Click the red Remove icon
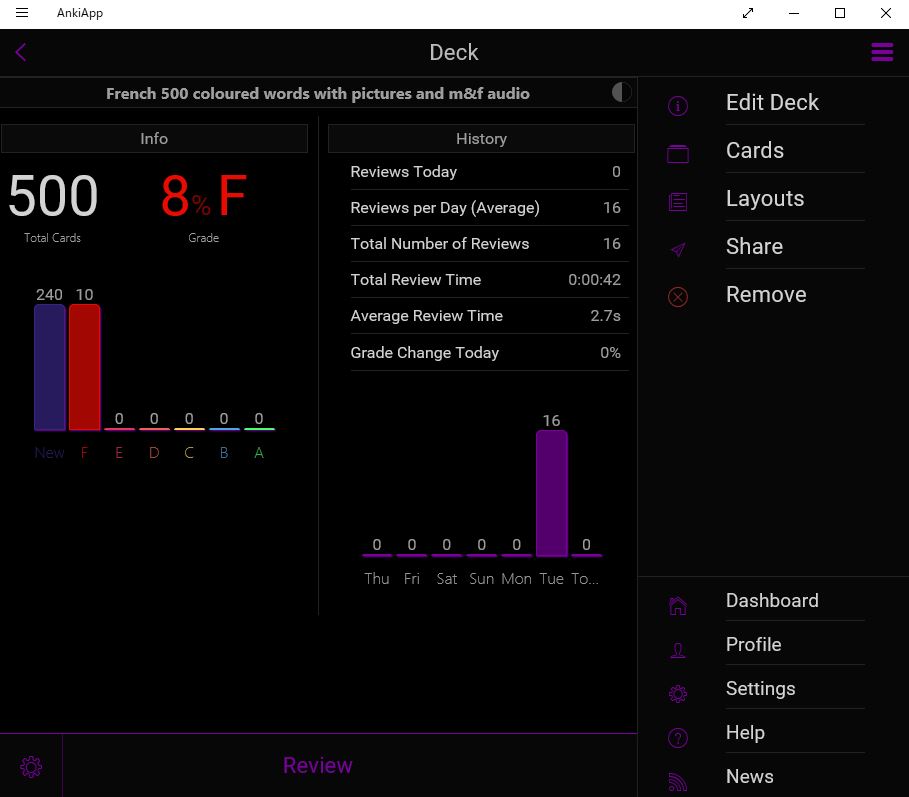Screen dimensions: 909x797 (678, 297)
